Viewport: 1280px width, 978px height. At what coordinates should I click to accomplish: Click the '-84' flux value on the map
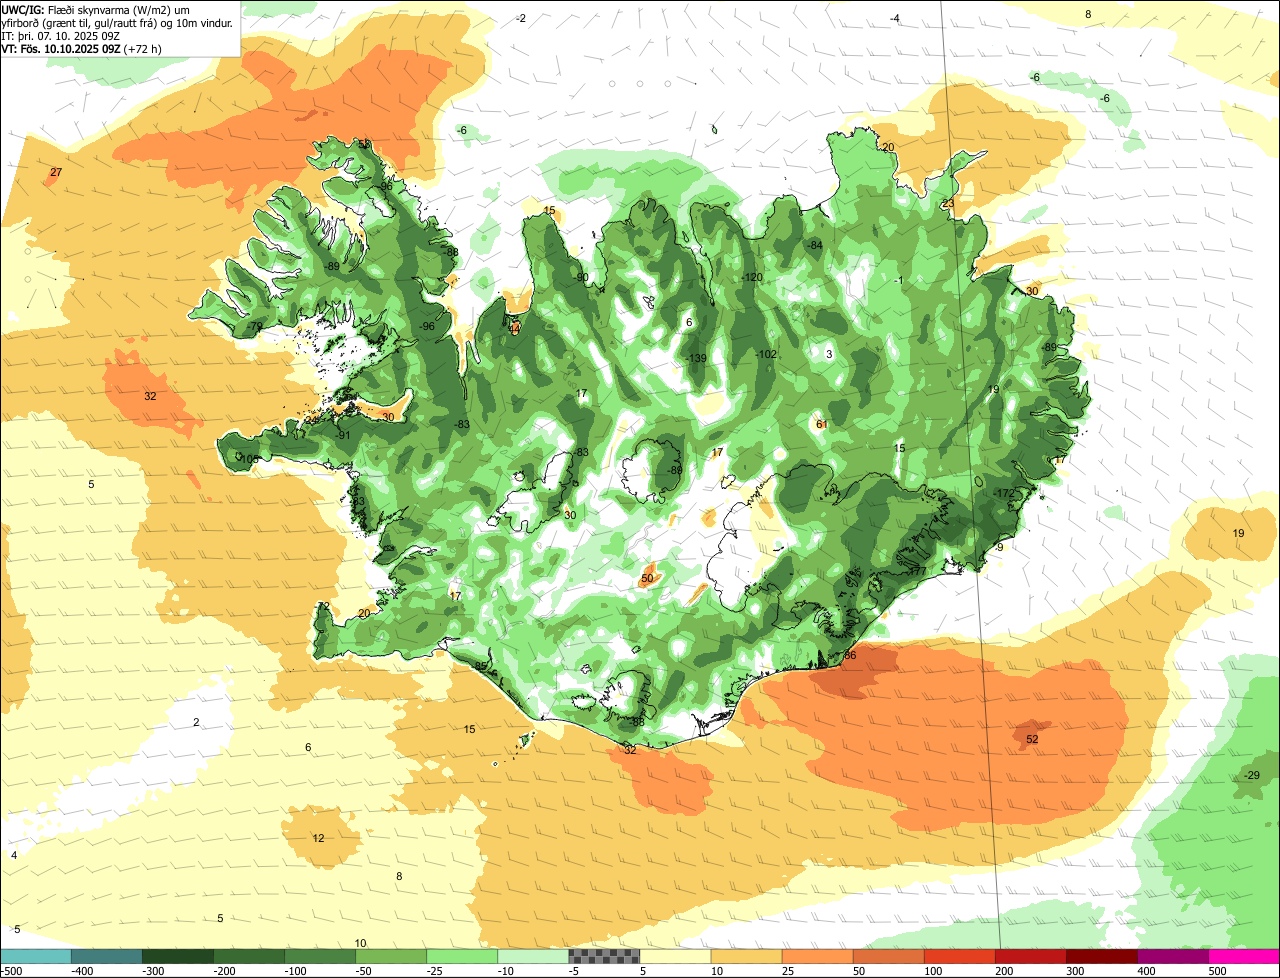815,246
